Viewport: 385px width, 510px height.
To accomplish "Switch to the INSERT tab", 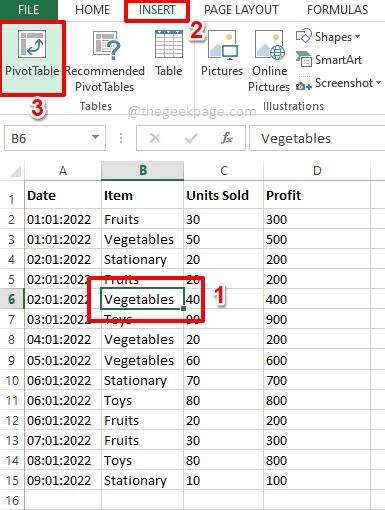I will coord(157,10).
